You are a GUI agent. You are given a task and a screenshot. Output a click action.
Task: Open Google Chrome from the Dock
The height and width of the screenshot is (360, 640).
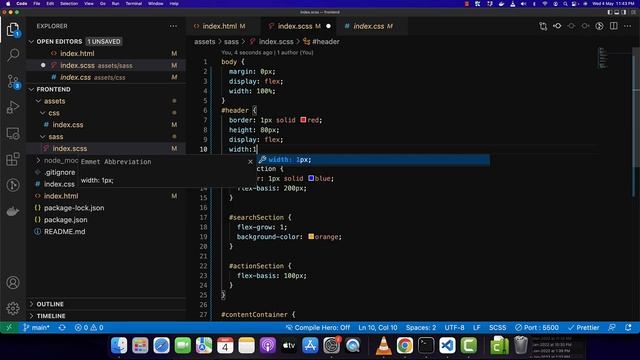click(404, 346)
